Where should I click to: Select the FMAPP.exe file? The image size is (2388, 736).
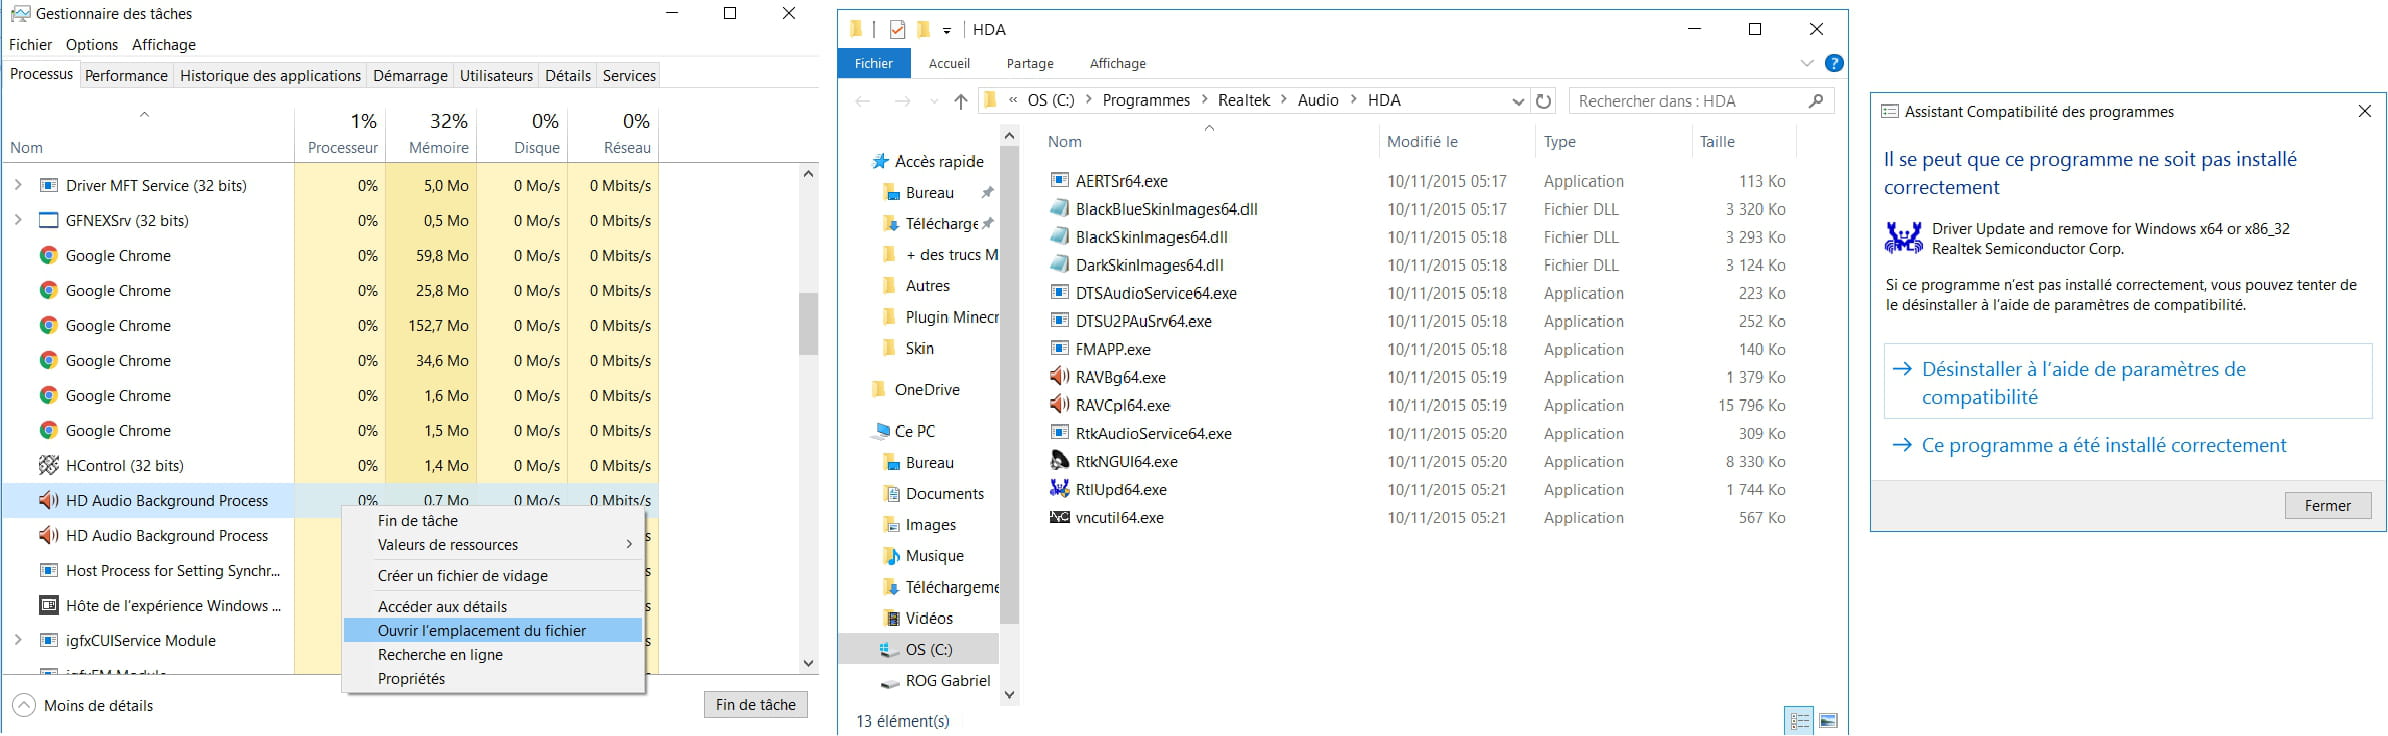click(1113, 349)
